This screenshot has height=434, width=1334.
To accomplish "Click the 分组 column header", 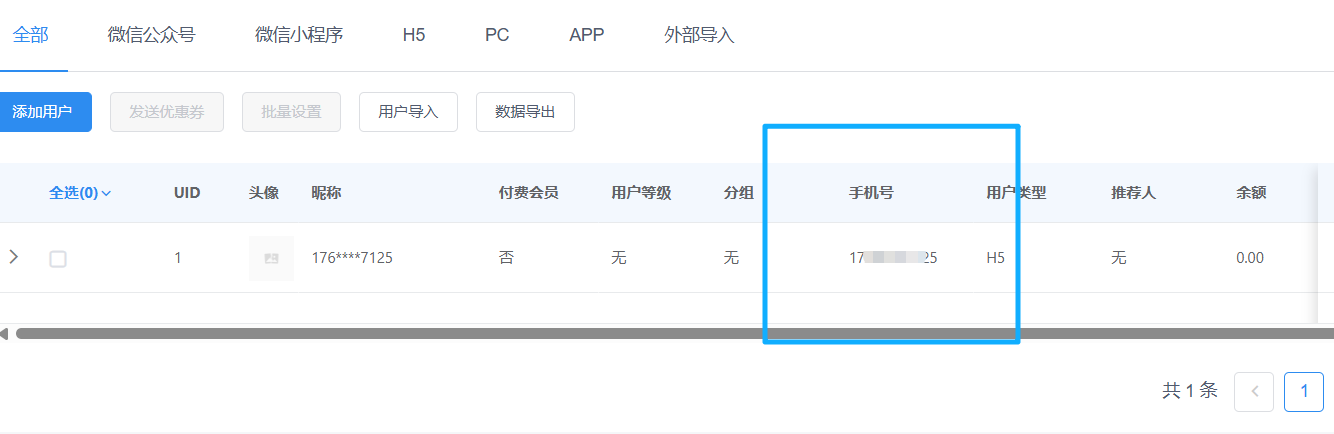I will click(739, 193).
